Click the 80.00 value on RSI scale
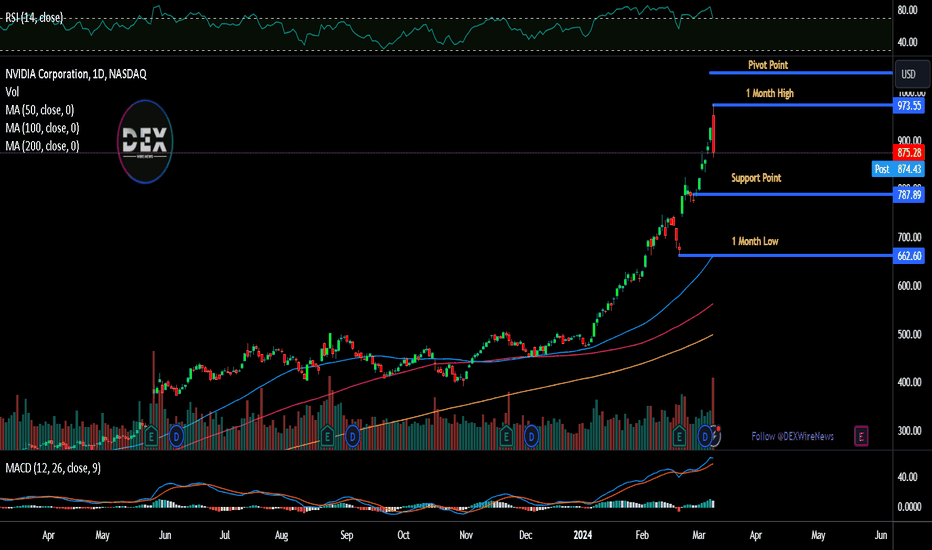 [908, 10]
